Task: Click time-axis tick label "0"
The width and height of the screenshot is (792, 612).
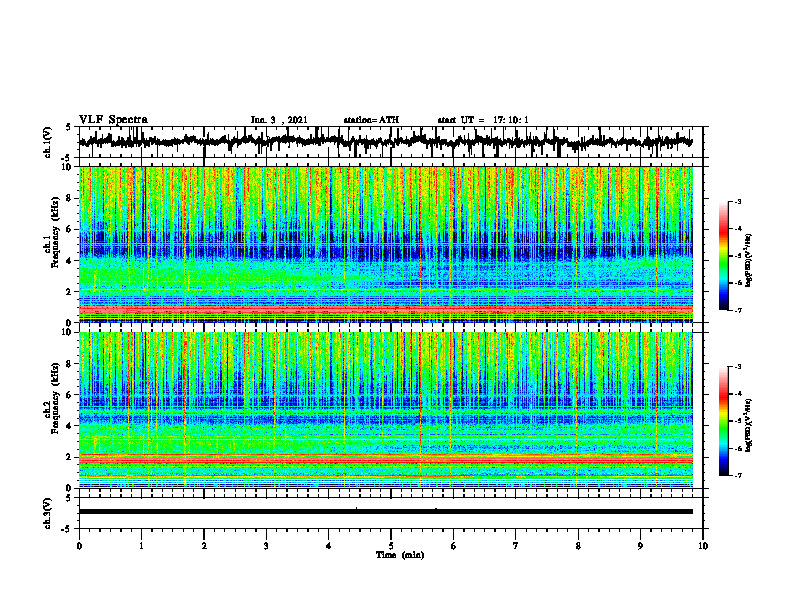Action: coord(79,546)
